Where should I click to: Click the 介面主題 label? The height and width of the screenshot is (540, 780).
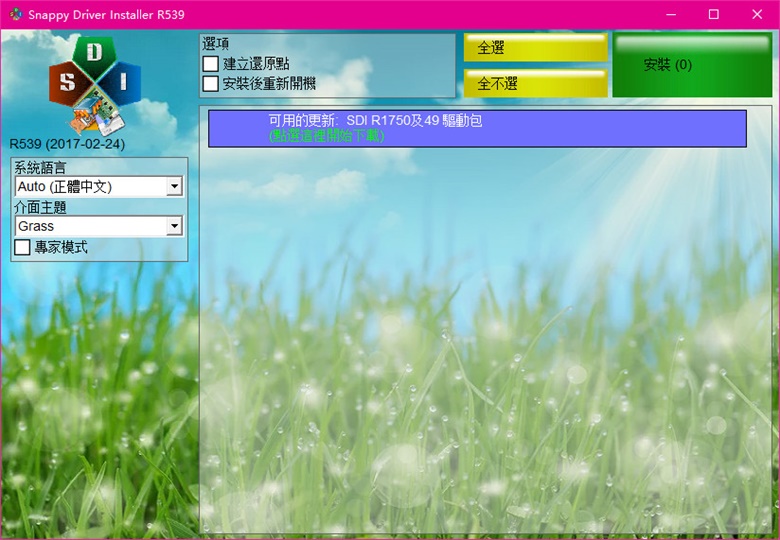pyautogui.click(x=40, y=207)
